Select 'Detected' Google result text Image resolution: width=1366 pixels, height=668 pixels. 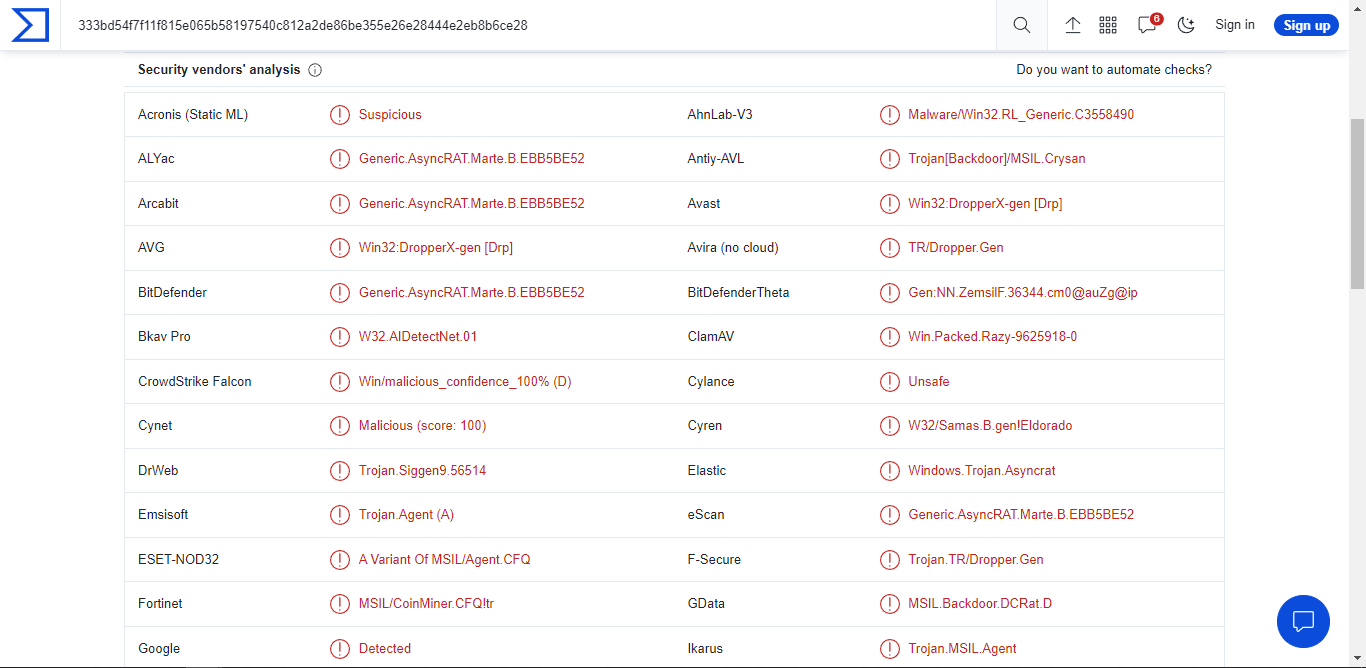[385, 649]
